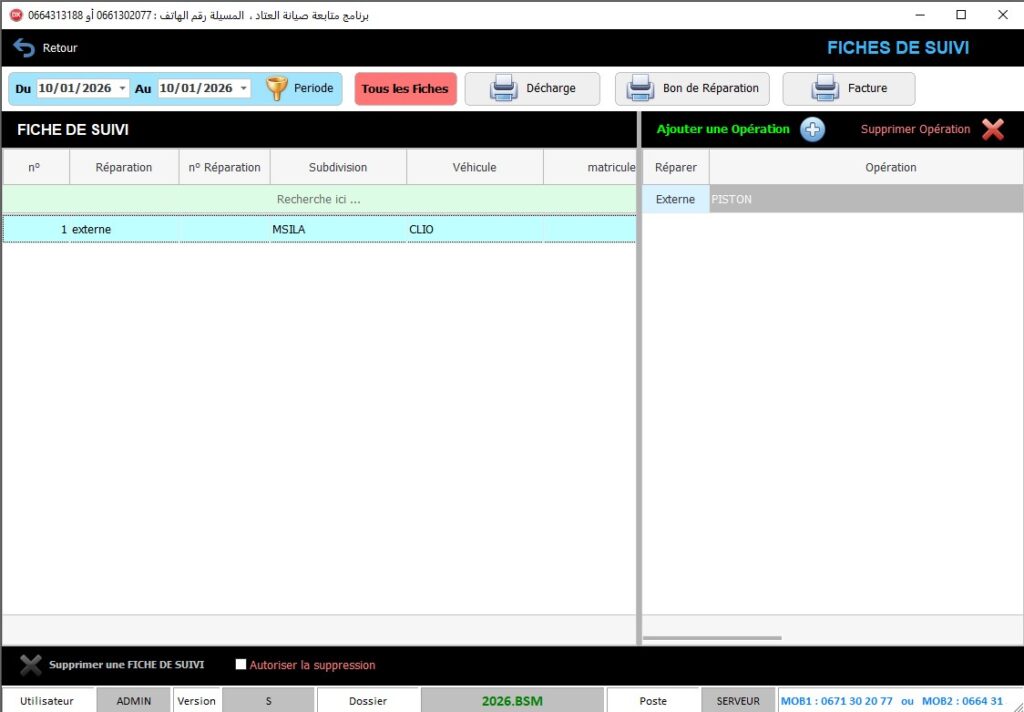Click the Bon de Réparation printer icon
This screenshot has width=1024, height=712.
[640, 89]
